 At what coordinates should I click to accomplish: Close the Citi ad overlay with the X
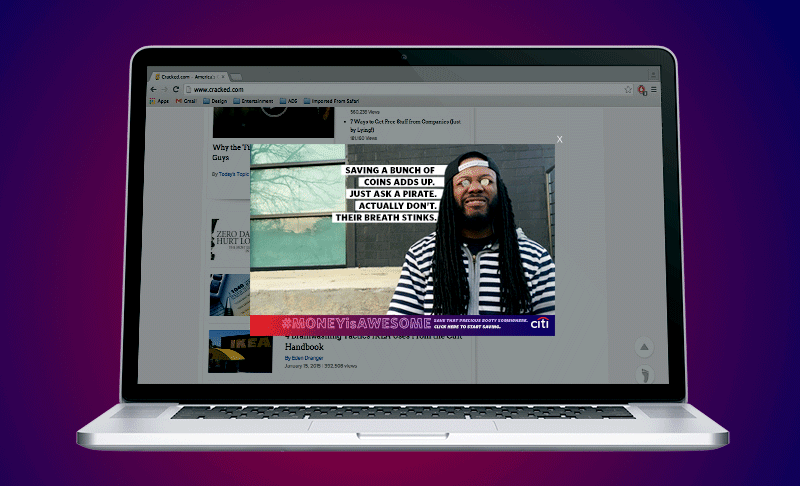560,139
